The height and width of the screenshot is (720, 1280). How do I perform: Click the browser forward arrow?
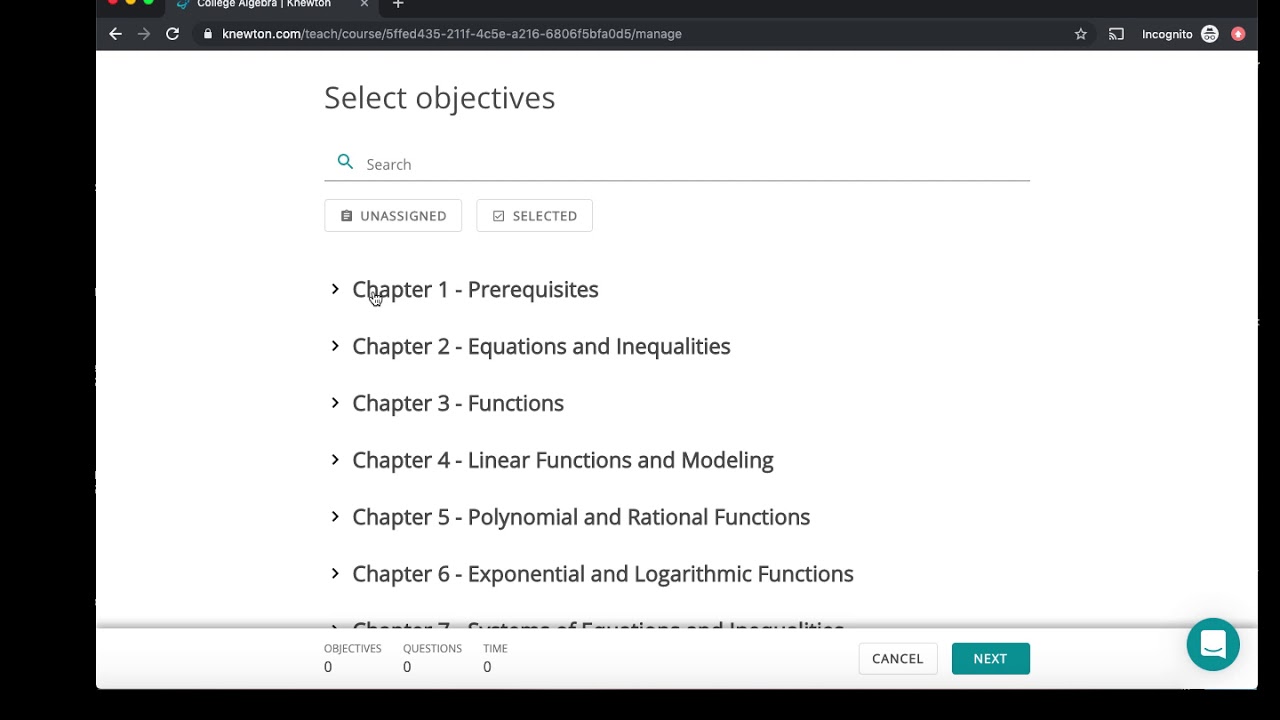coord(144,34)
